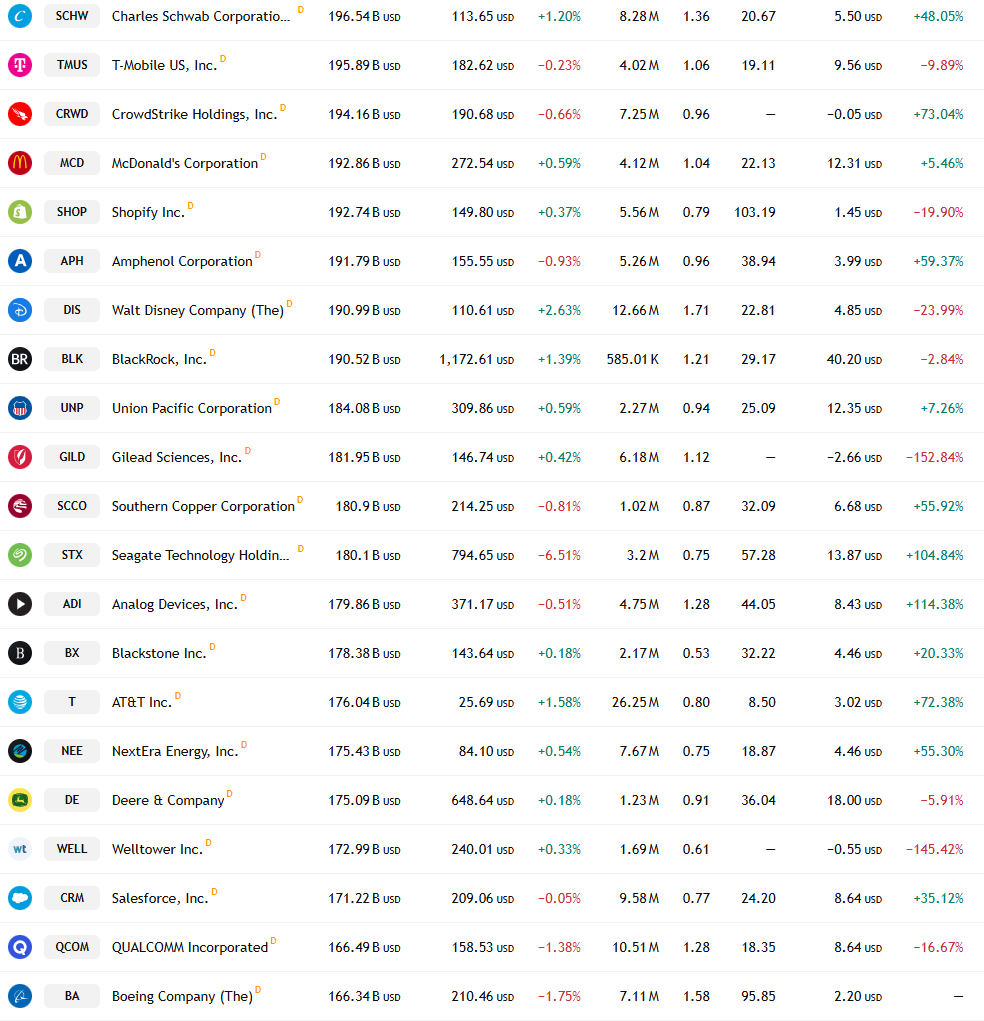The height and width of the screenshot is (1021, 984).
Task: Open the STX ticker badge
Action: tap(72, 555)
